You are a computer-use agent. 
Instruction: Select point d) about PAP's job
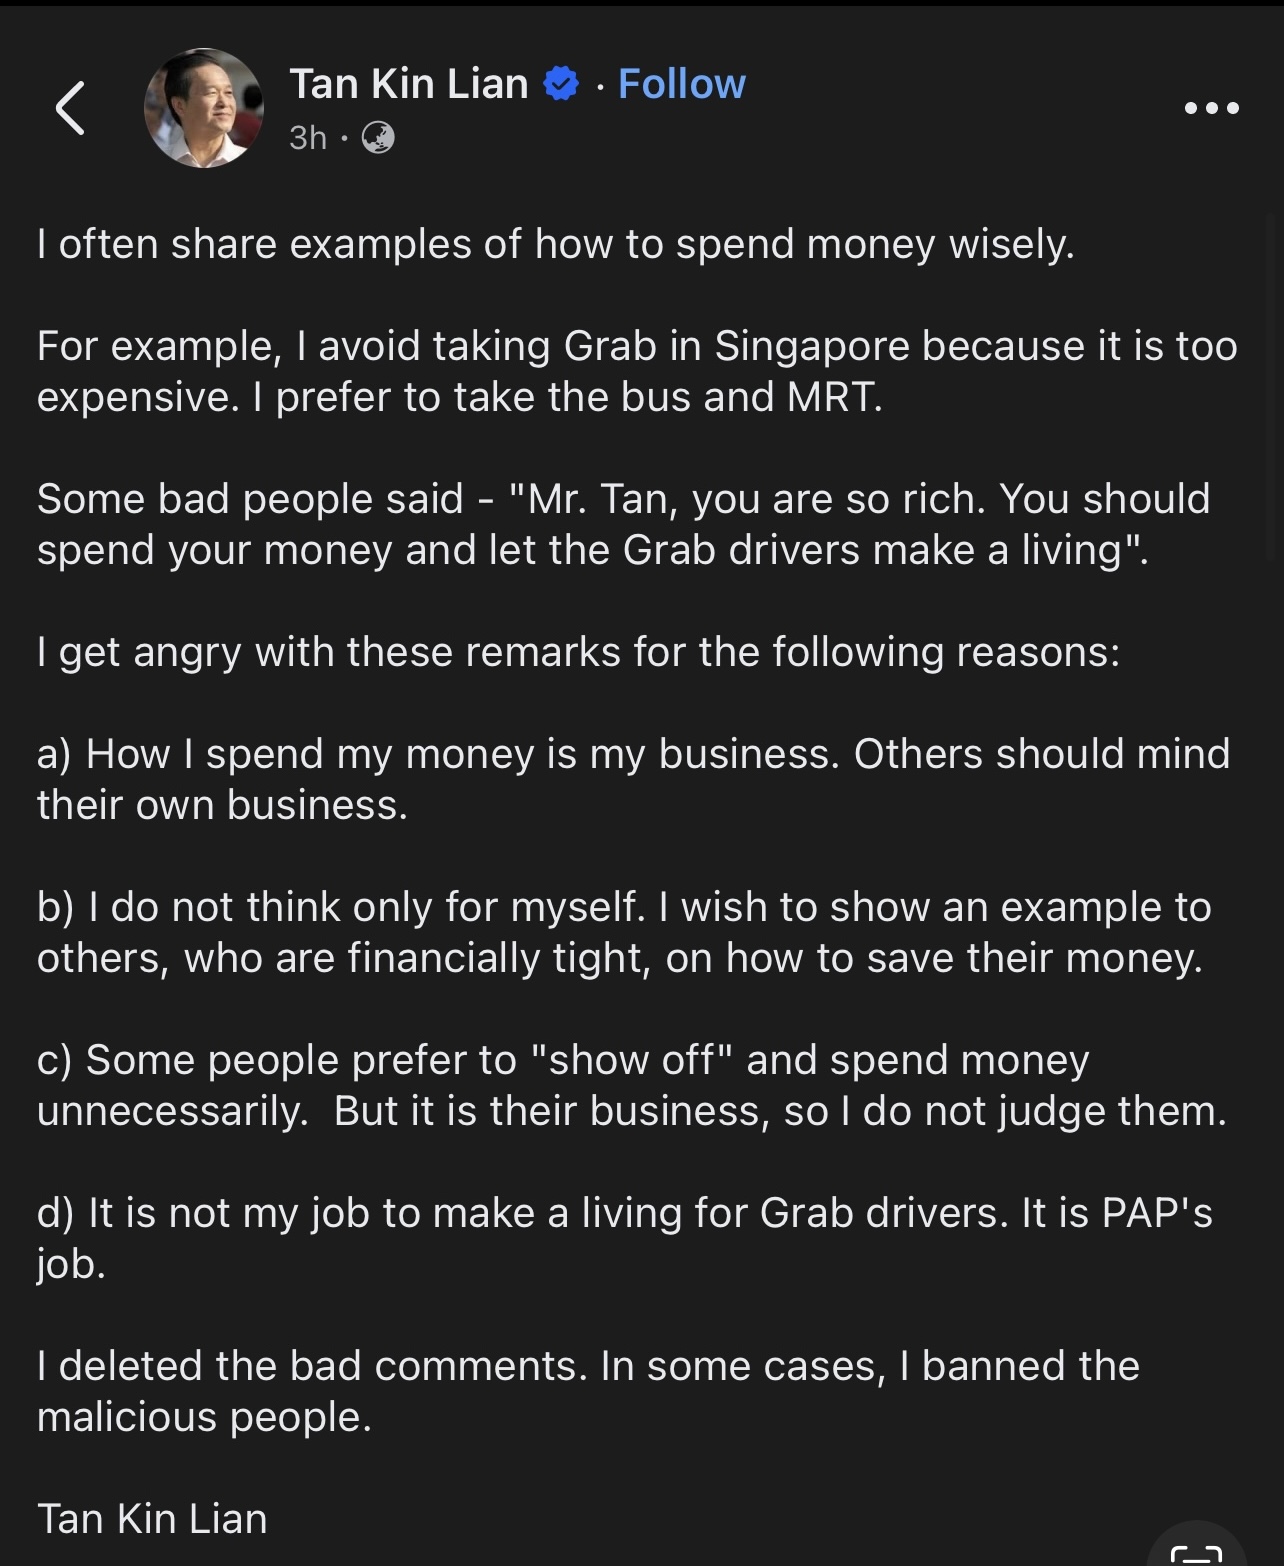[622, 1238]
